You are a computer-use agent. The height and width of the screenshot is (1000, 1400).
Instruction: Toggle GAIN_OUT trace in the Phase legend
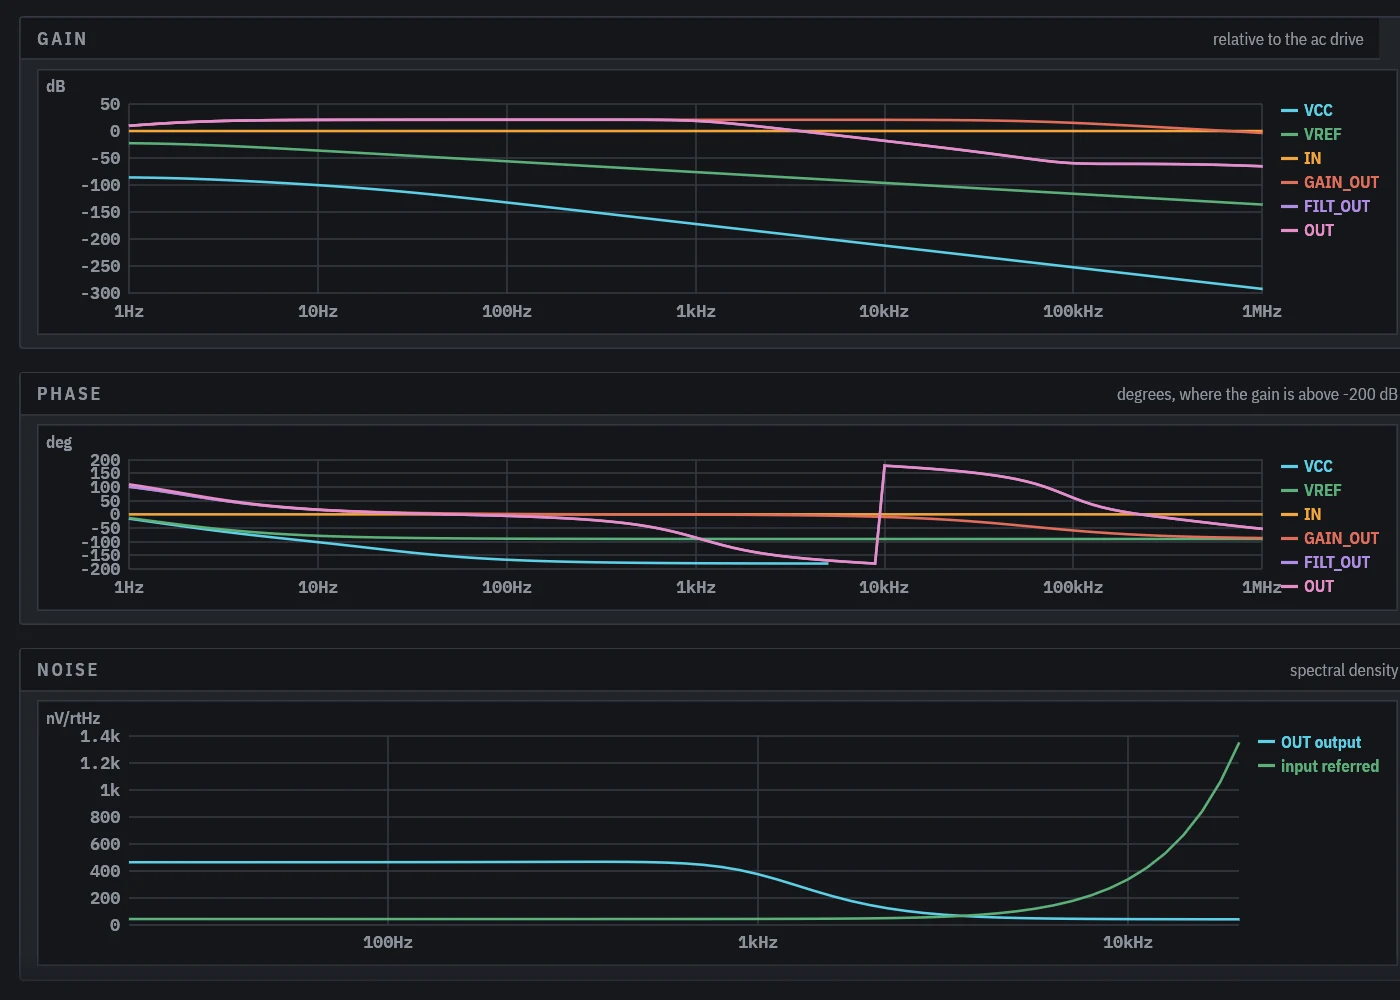[x=1330, y=538]
